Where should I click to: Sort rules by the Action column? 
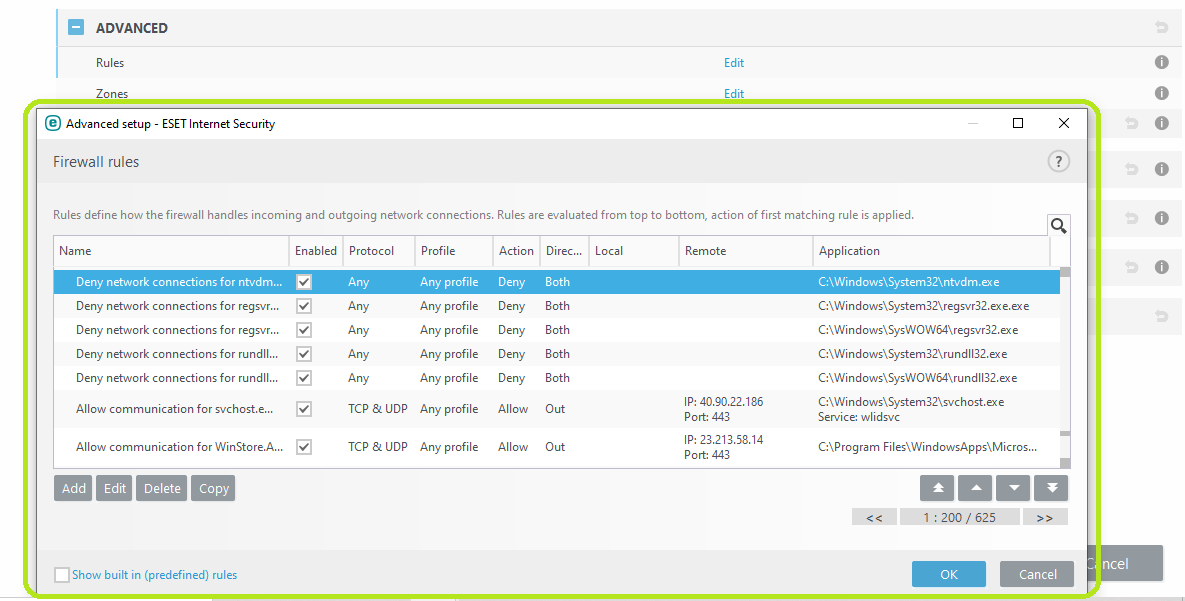516,251
